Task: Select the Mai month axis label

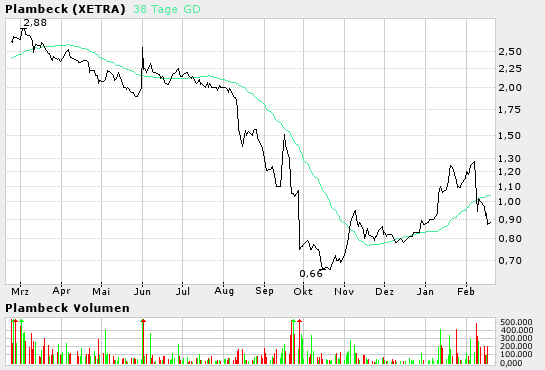Action: coord(101,291)
